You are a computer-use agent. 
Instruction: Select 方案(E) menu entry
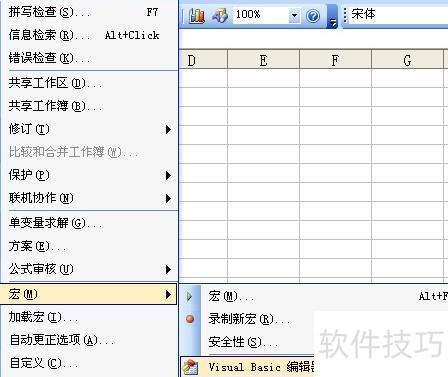click(89, 246)
